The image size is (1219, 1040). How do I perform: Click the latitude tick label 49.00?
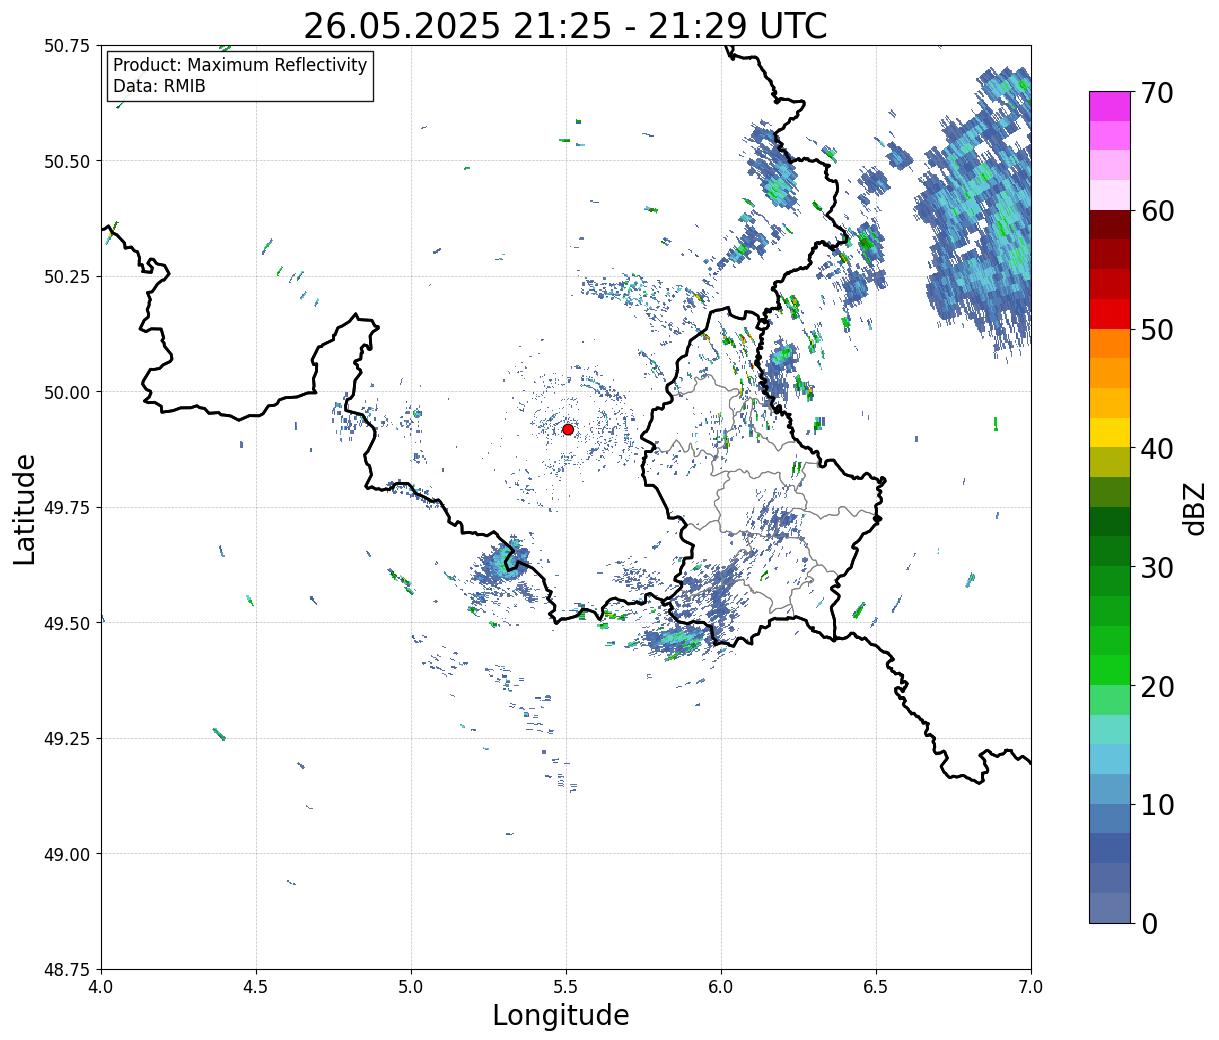click(x=67, y=854)
